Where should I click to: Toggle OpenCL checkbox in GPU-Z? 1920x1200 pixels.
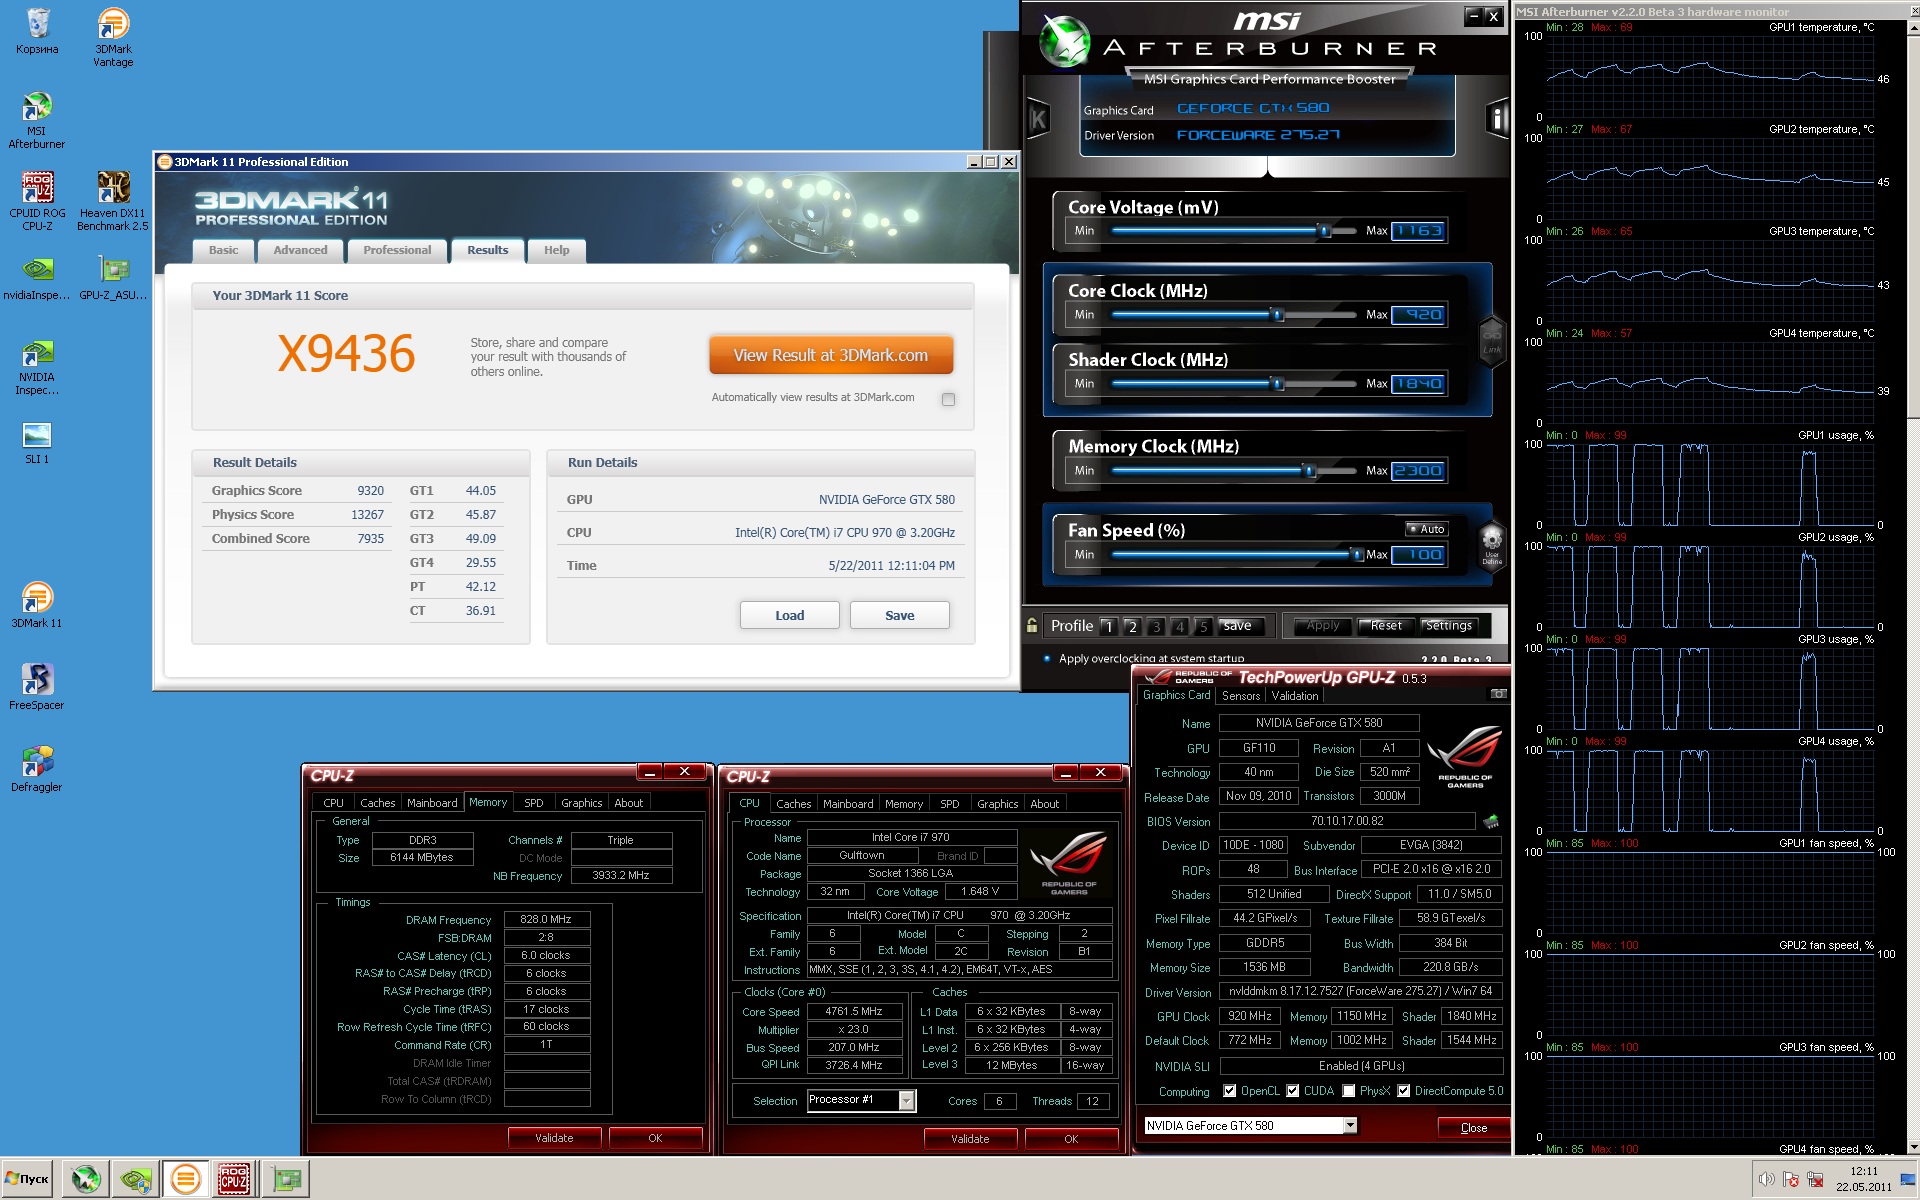tap(1230, 1091)
